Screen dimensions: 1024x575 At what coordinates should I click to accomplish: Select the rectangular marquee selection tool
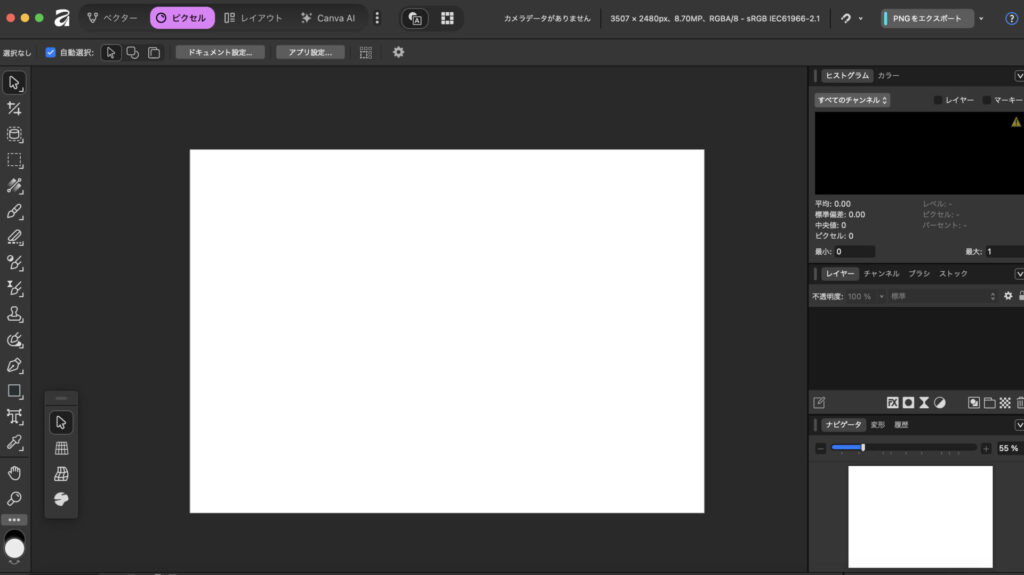[x=14, y=160]
